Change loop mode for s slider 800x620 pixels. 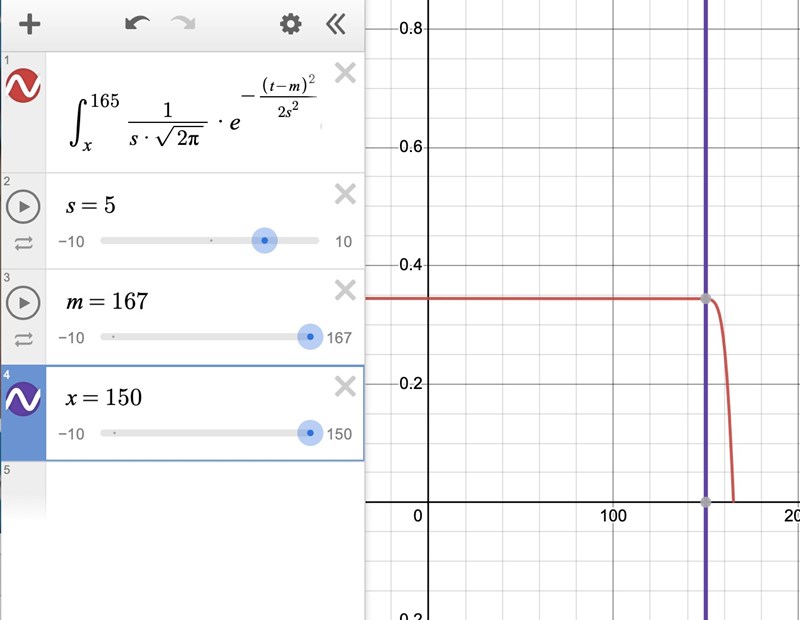point(23,242)
